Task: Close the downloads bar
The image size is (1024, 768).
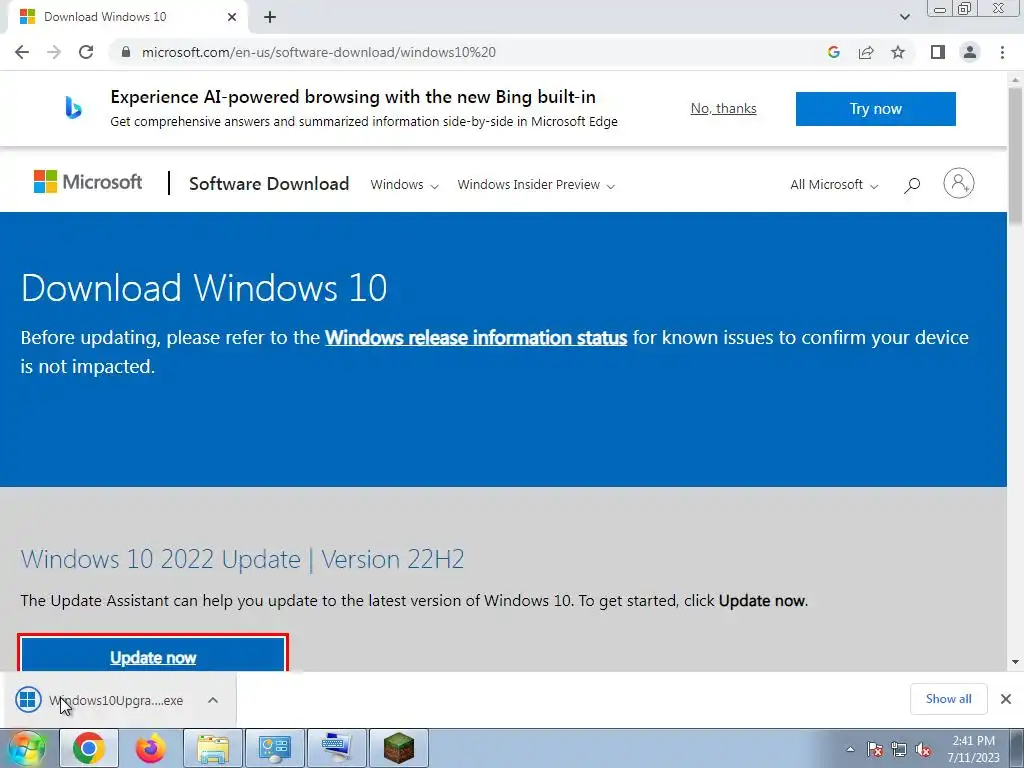Action: pyautogui.click(x=1006, y=699)
